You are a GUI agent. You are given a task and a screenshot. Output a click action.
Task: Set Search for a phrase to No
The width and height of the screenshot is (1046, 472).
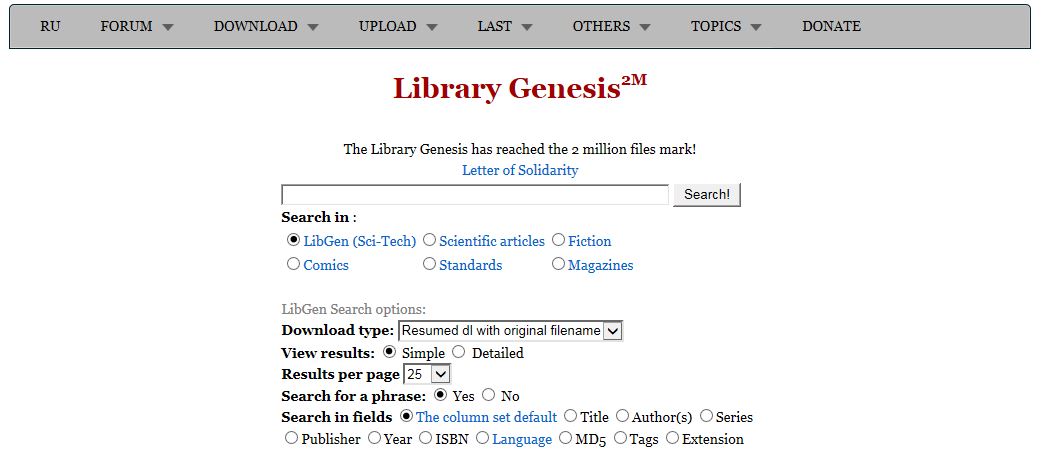point(488,395)
